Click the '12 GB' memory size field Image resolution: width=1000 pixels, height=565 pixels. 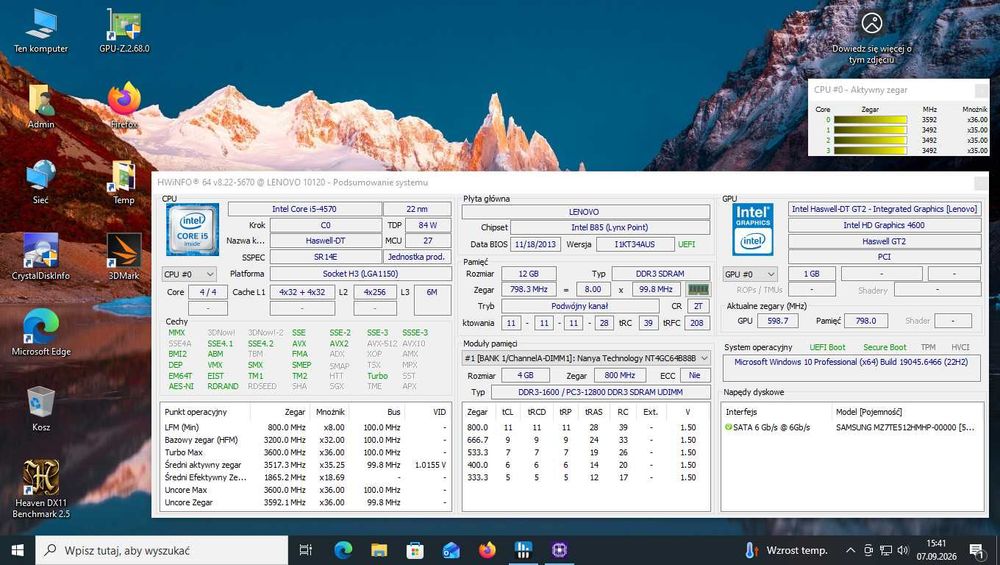point(528,274)
